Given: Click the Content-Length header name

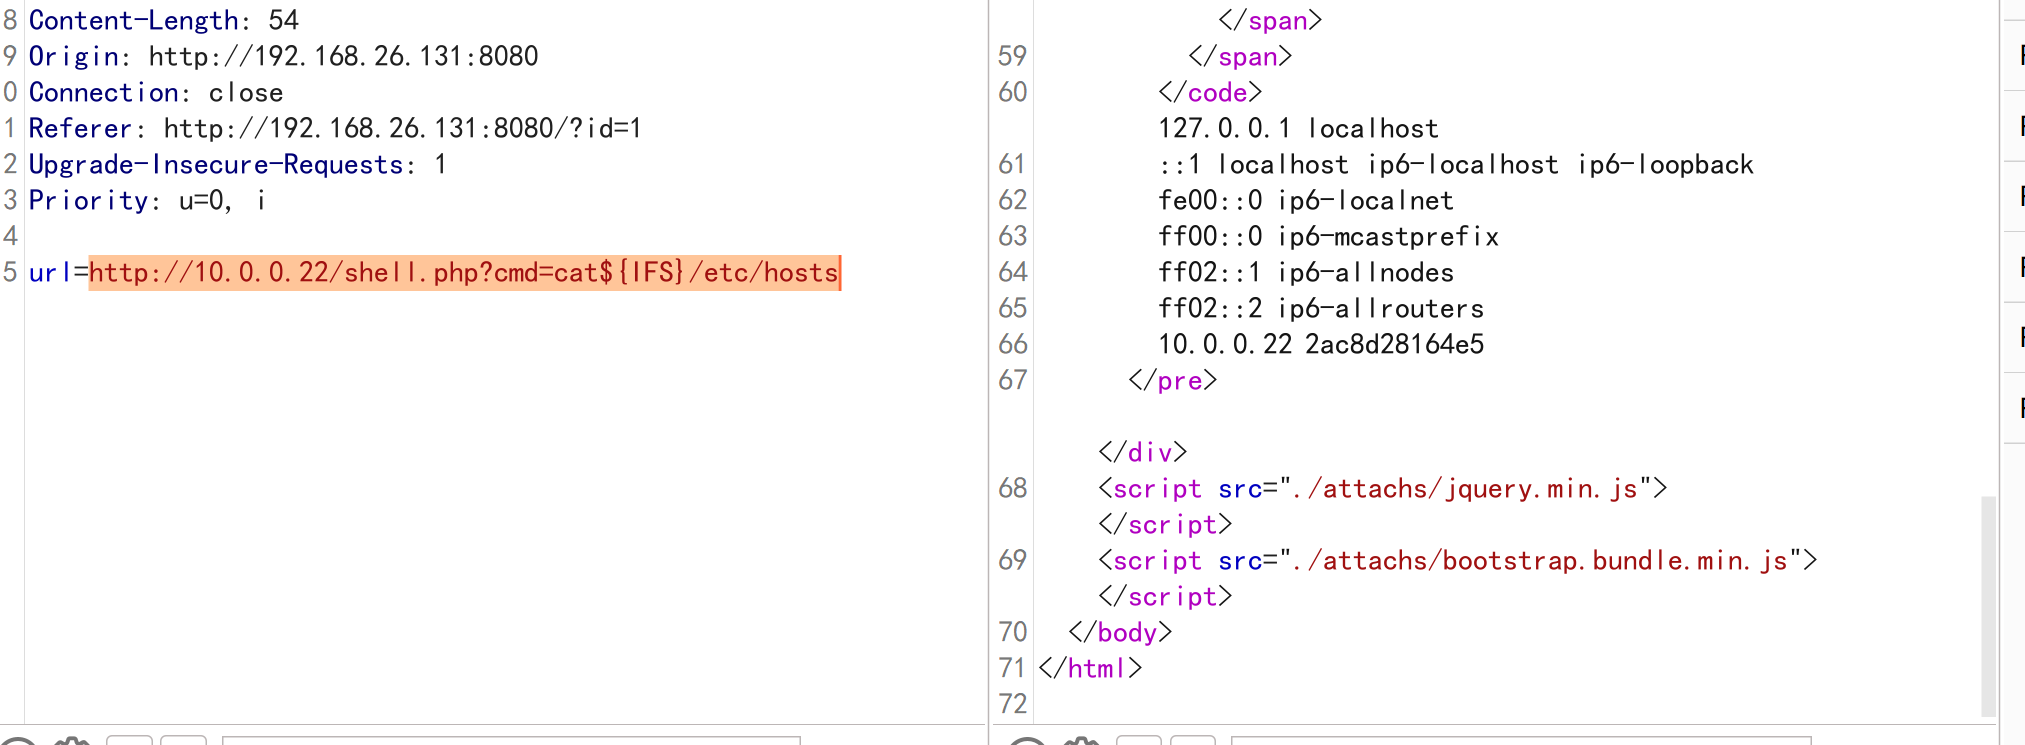Looking at the screenshot, I should (x=134, y=20).
